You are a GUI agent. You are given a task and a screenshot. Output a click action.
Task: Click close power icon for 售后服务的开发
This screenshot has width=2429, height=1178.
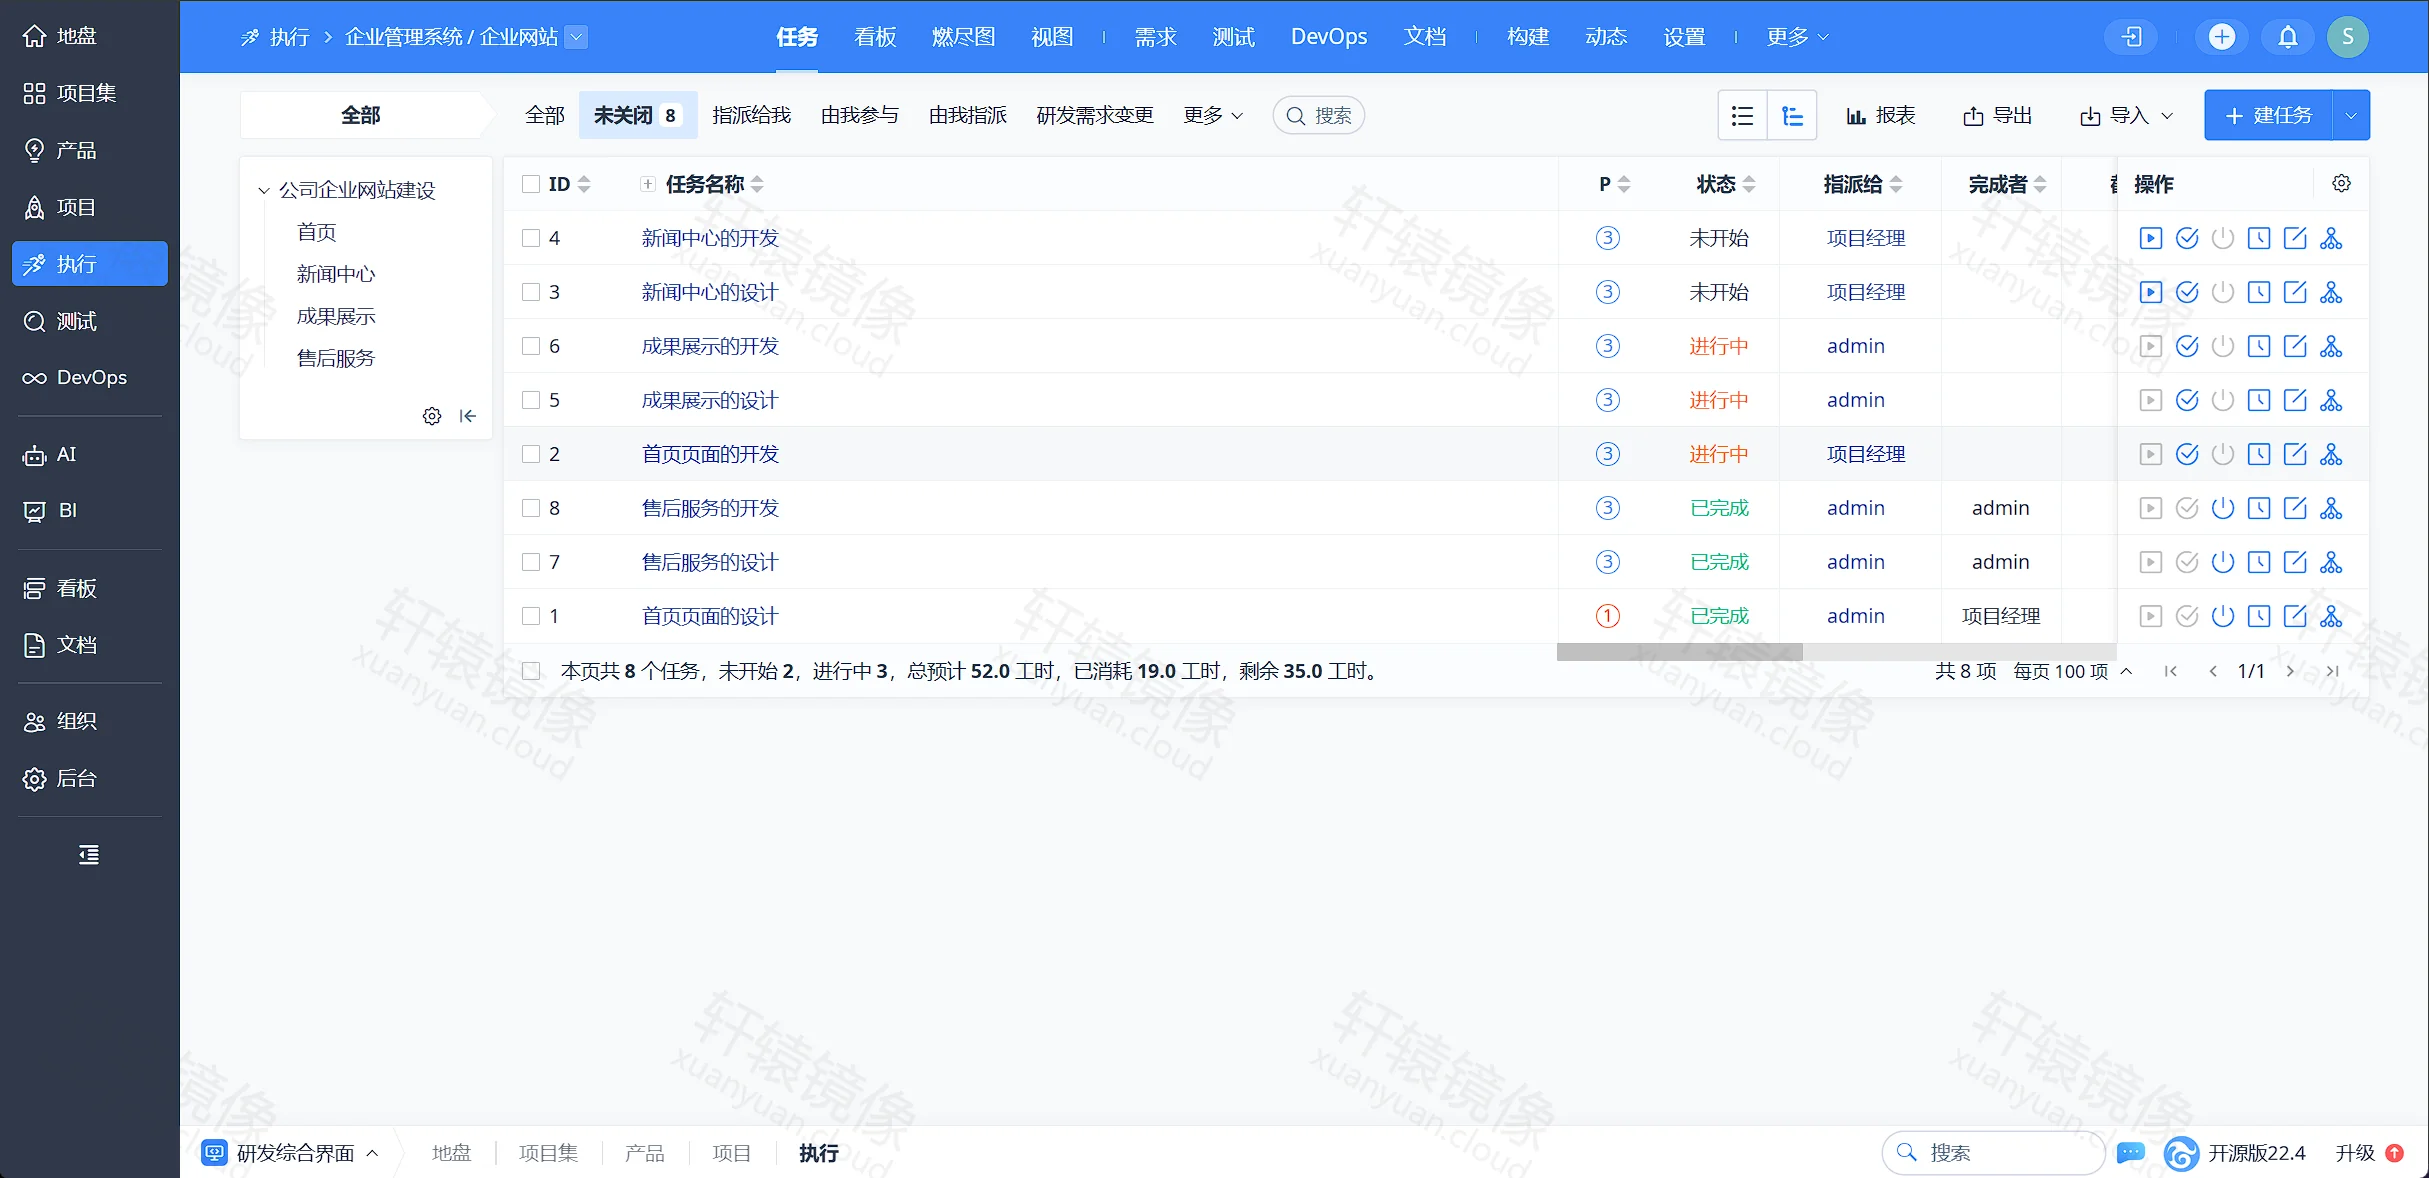pyautogui.click(x=2223, y=508)
